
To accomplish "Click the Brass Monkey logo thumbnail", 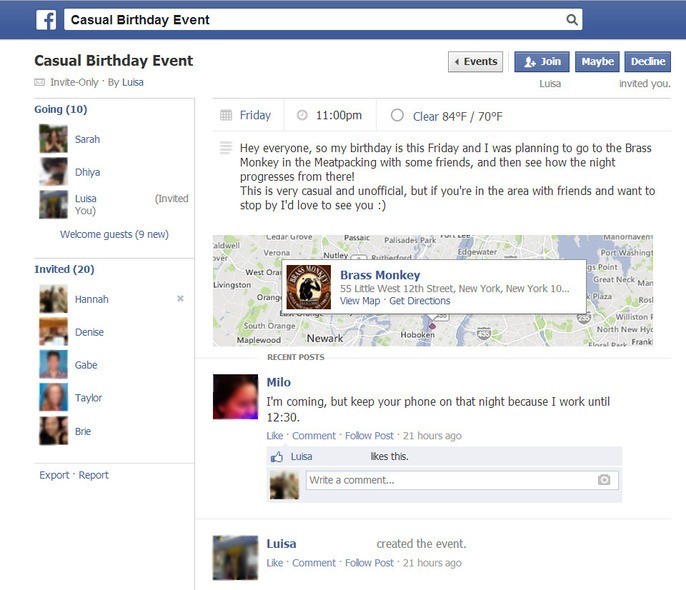I will (308, 287).
